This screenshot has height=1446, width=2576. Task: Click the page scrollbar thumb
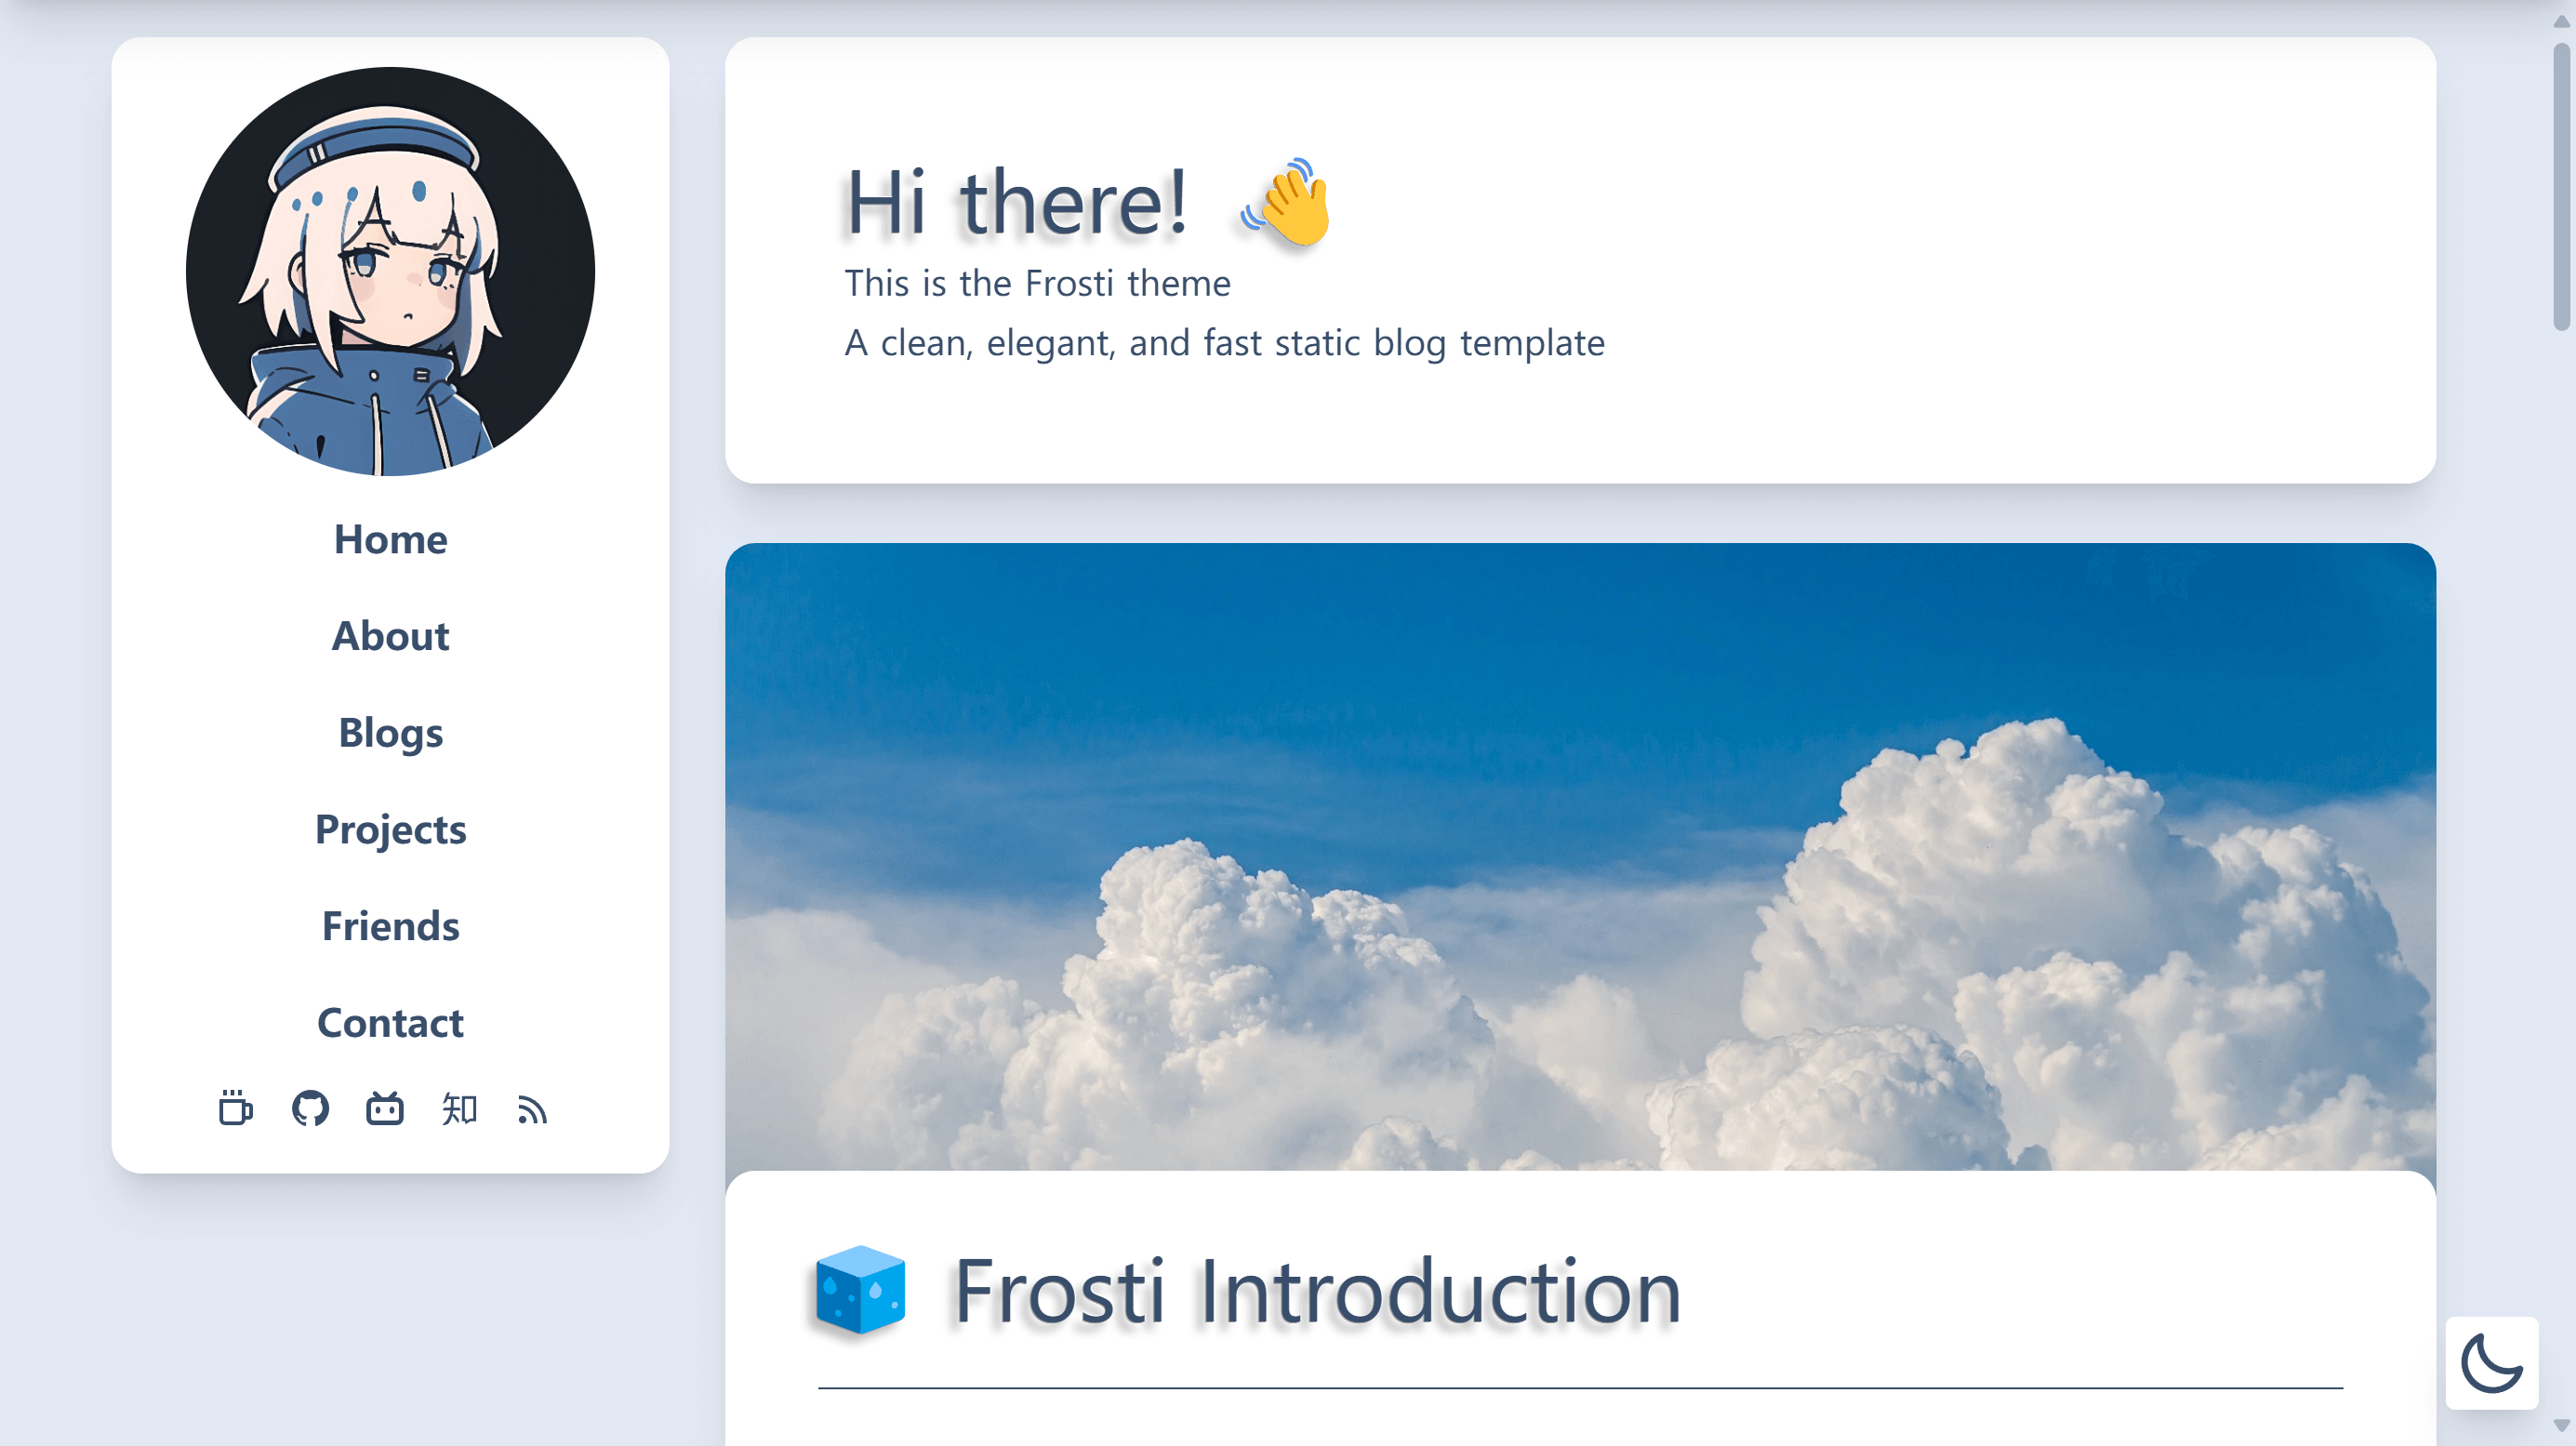[2562, 185]
